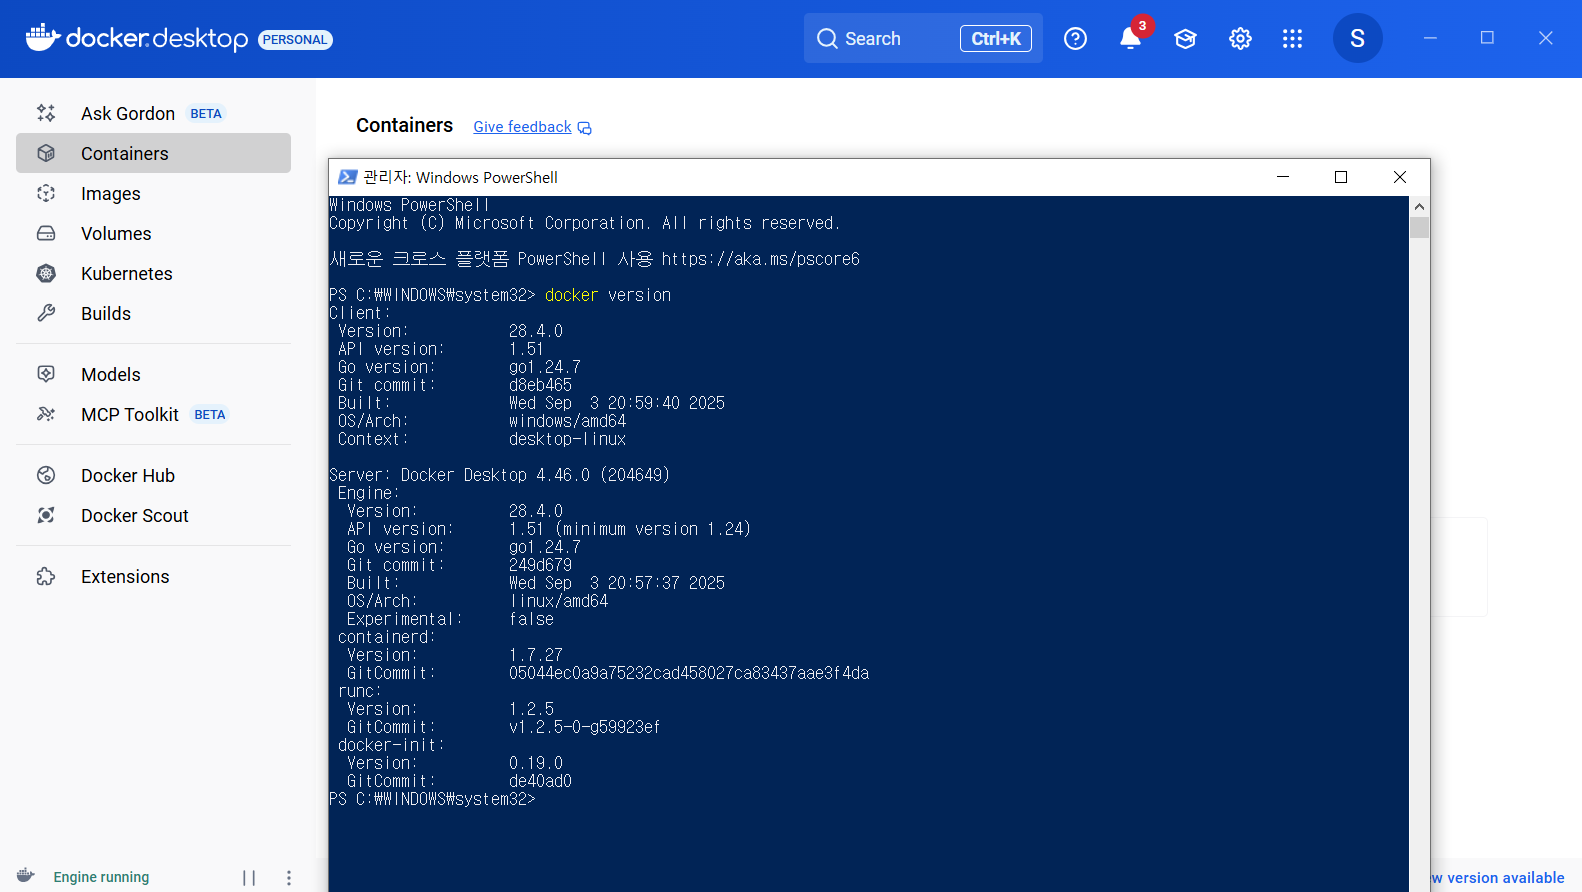Image resolution: width=1582 pixels, height=892 pixels.
Task: Click the new version available link
Action: click(x=1497, y=877)
